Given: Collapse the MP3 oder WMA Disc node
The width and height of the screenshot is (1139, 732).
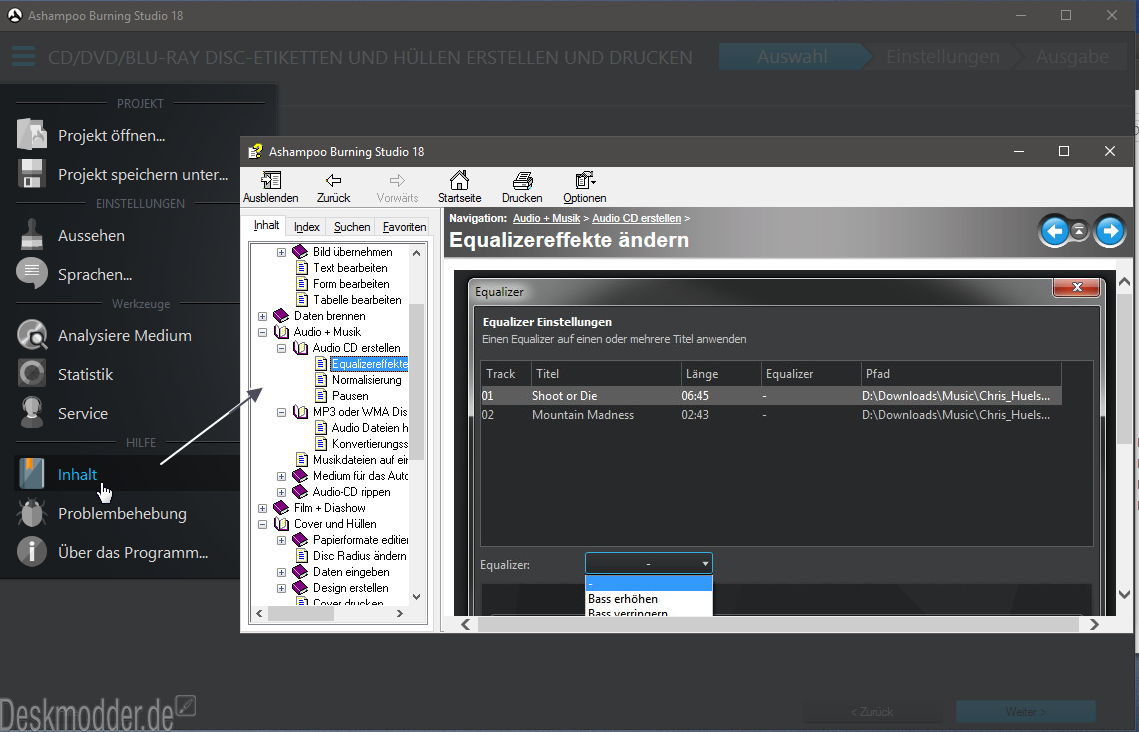Looking at the screenshot, I should 281,412.
